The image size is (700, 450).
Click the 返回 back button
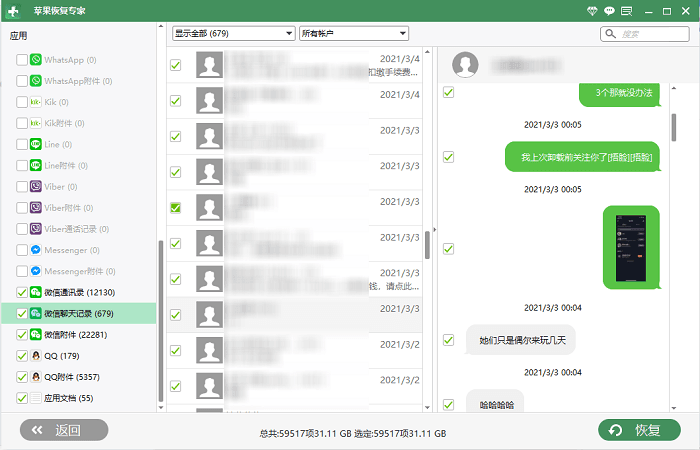64,430
